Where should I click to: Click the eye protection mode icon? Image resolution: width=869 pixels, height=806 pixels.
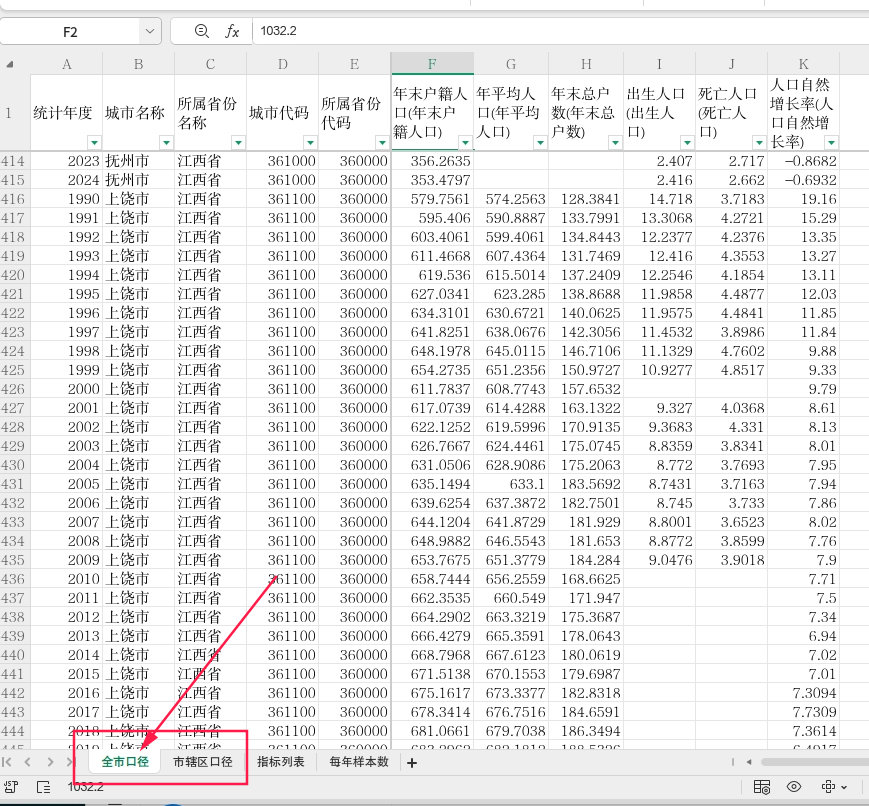pos(794,787)
